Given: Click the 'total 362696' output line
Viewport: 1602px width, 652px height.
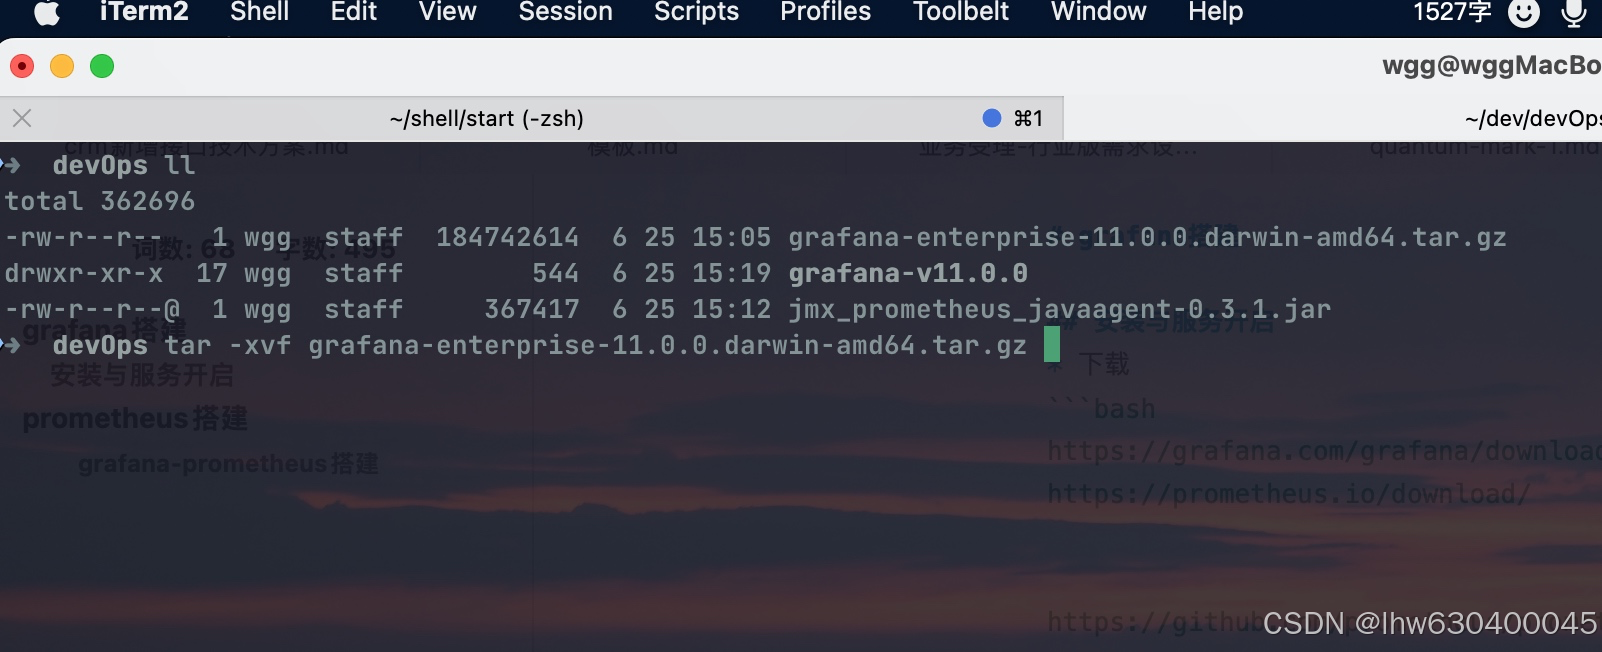Looking at the screenshot, I should 100,201.
